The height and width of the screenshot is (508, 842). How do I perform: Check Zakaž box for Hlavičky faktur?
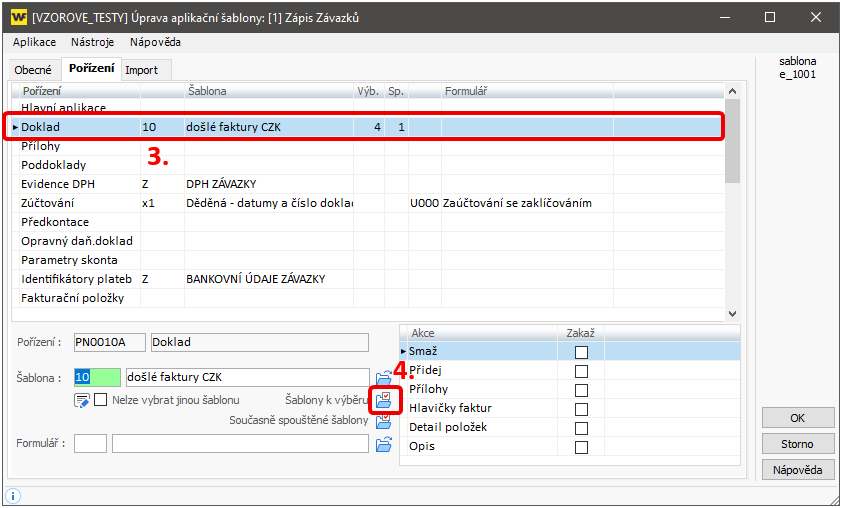[581, 409]
